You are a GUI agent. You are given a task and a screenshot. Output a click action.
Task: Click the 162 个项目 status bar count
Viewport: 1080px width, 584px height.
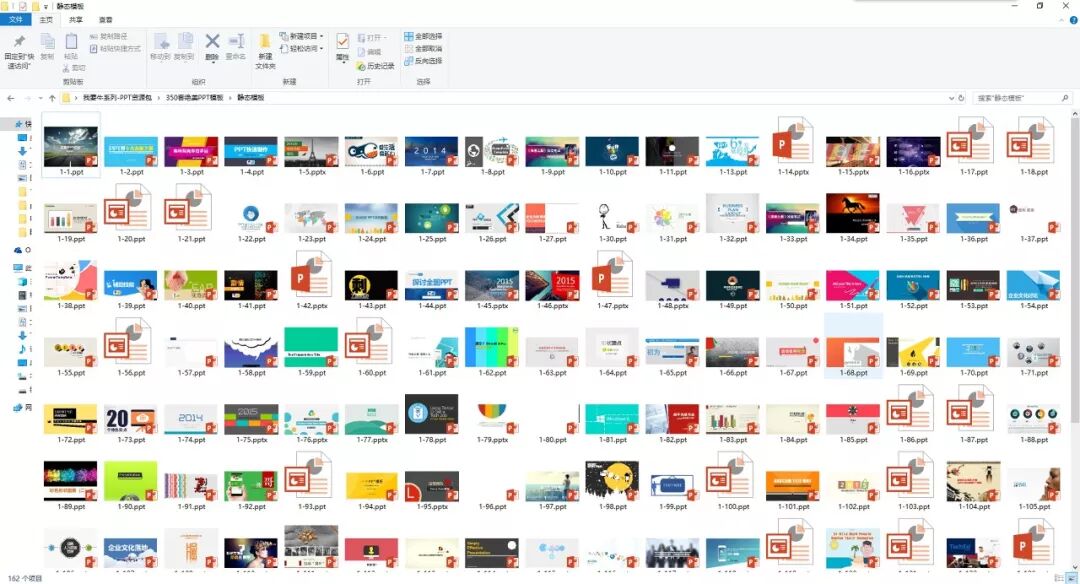click(25, 578)
